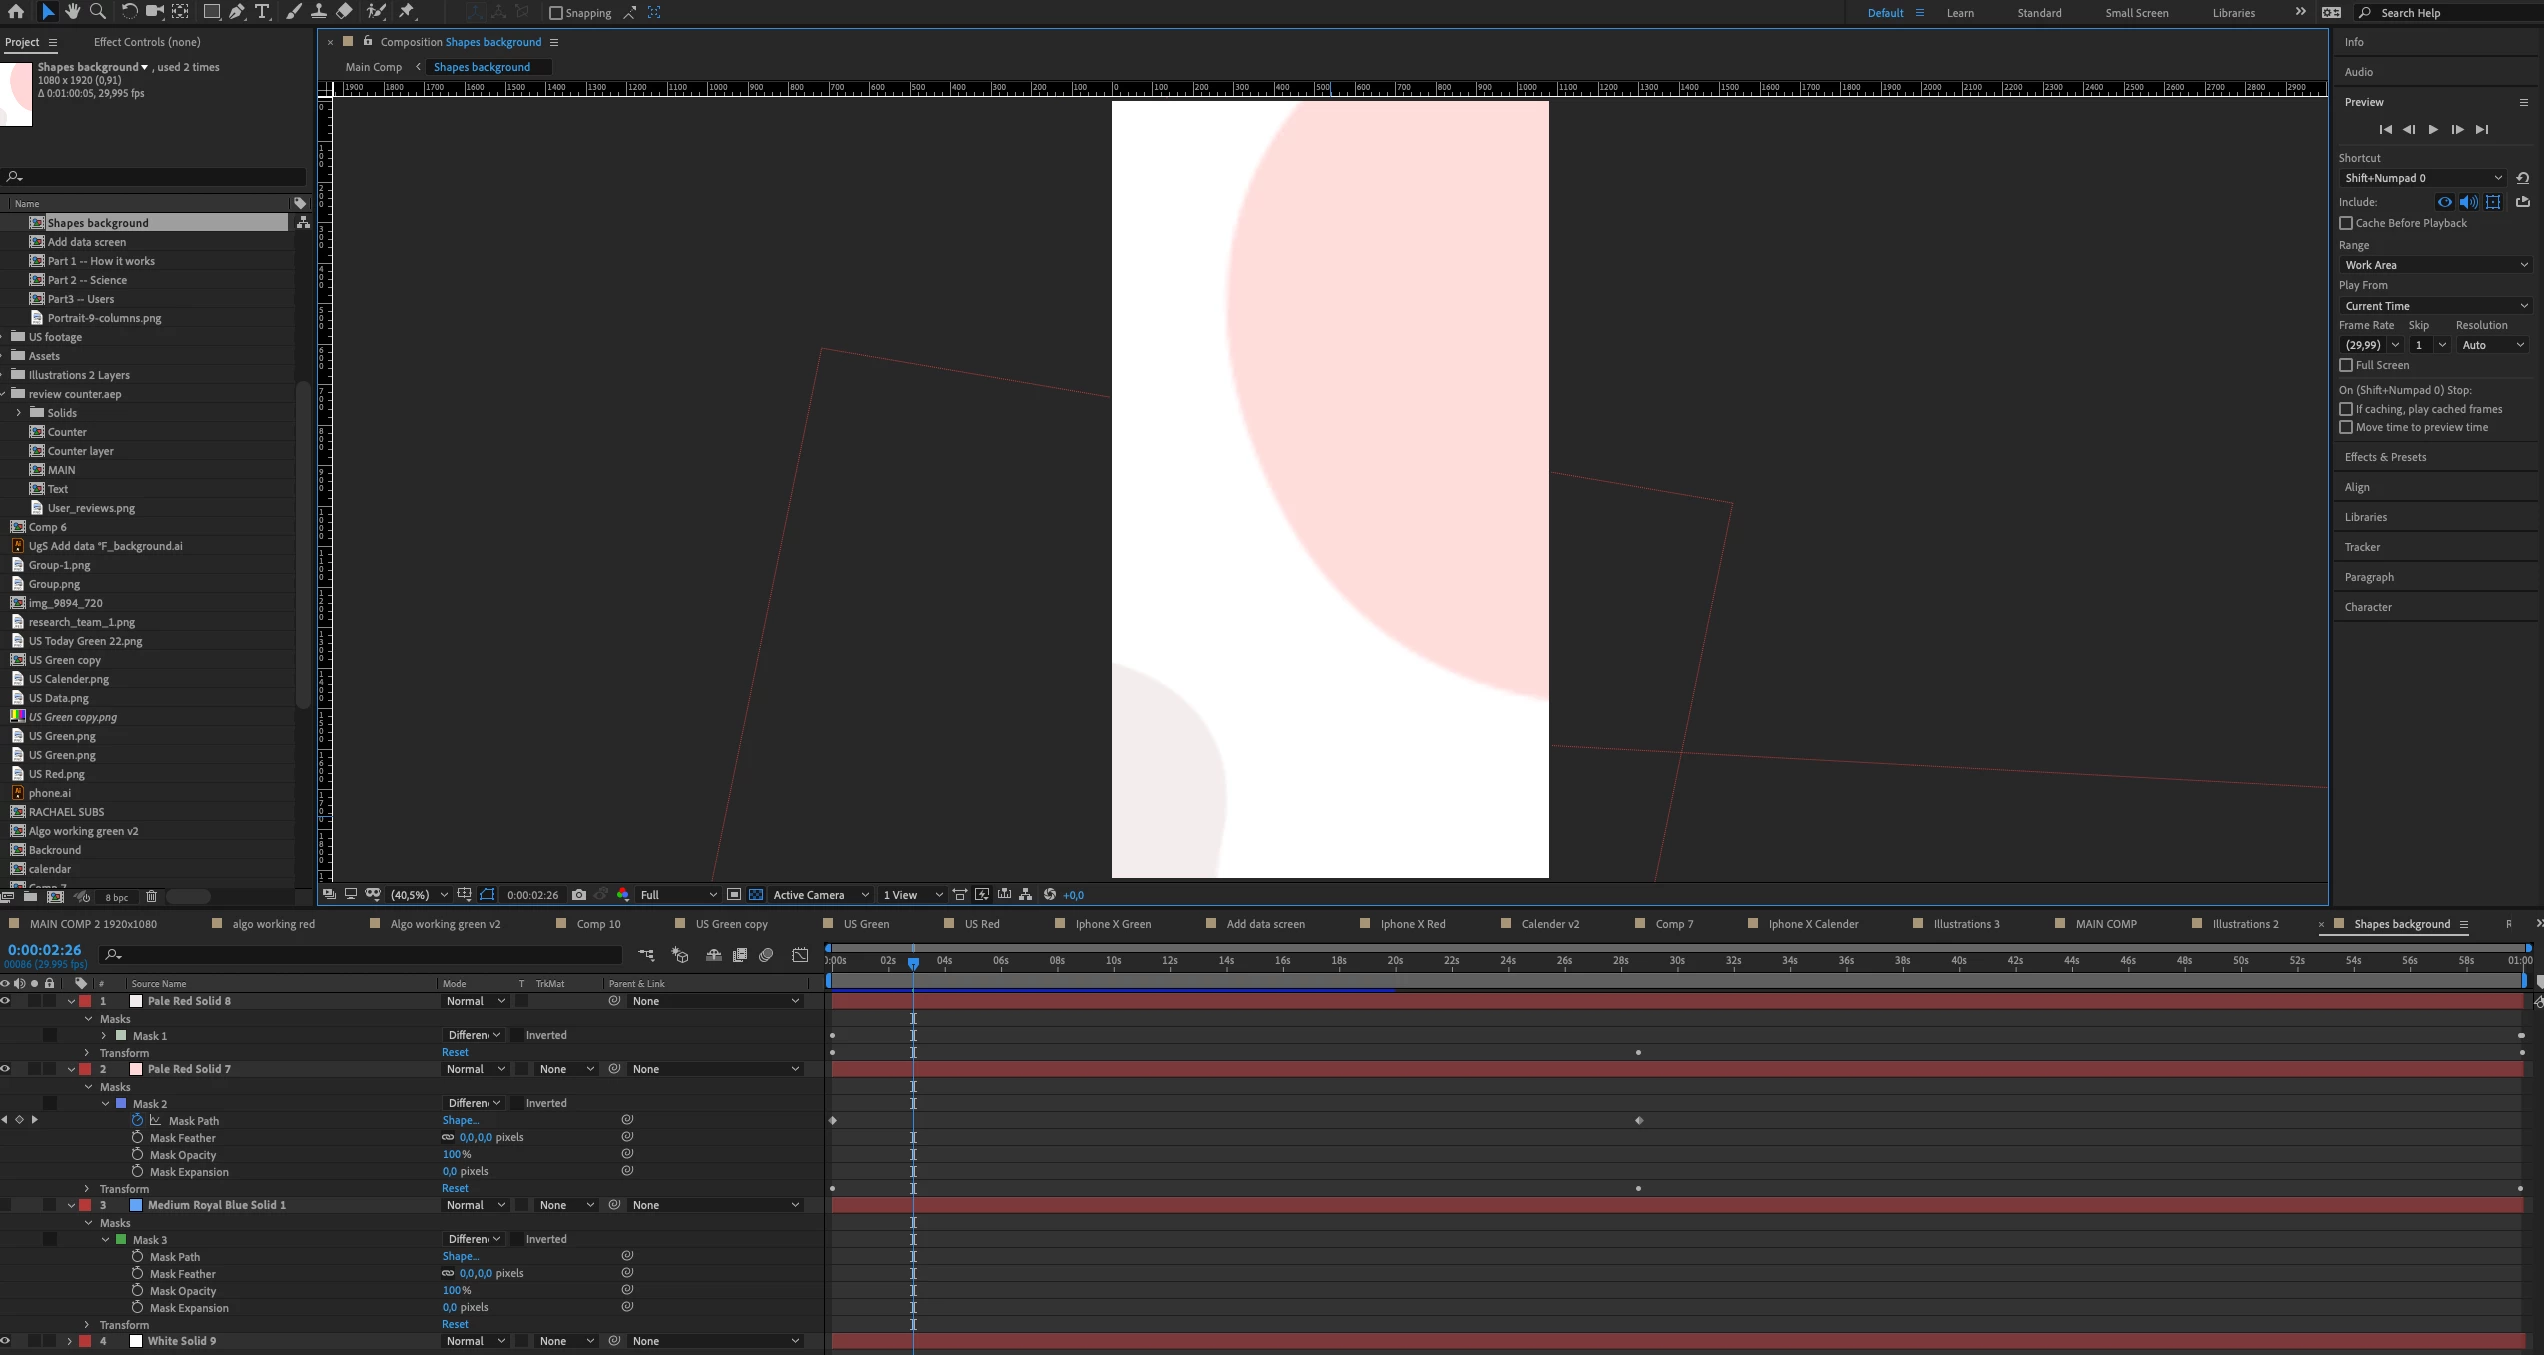Hide the White Solid 9 layer

[x=5, y=1341]
